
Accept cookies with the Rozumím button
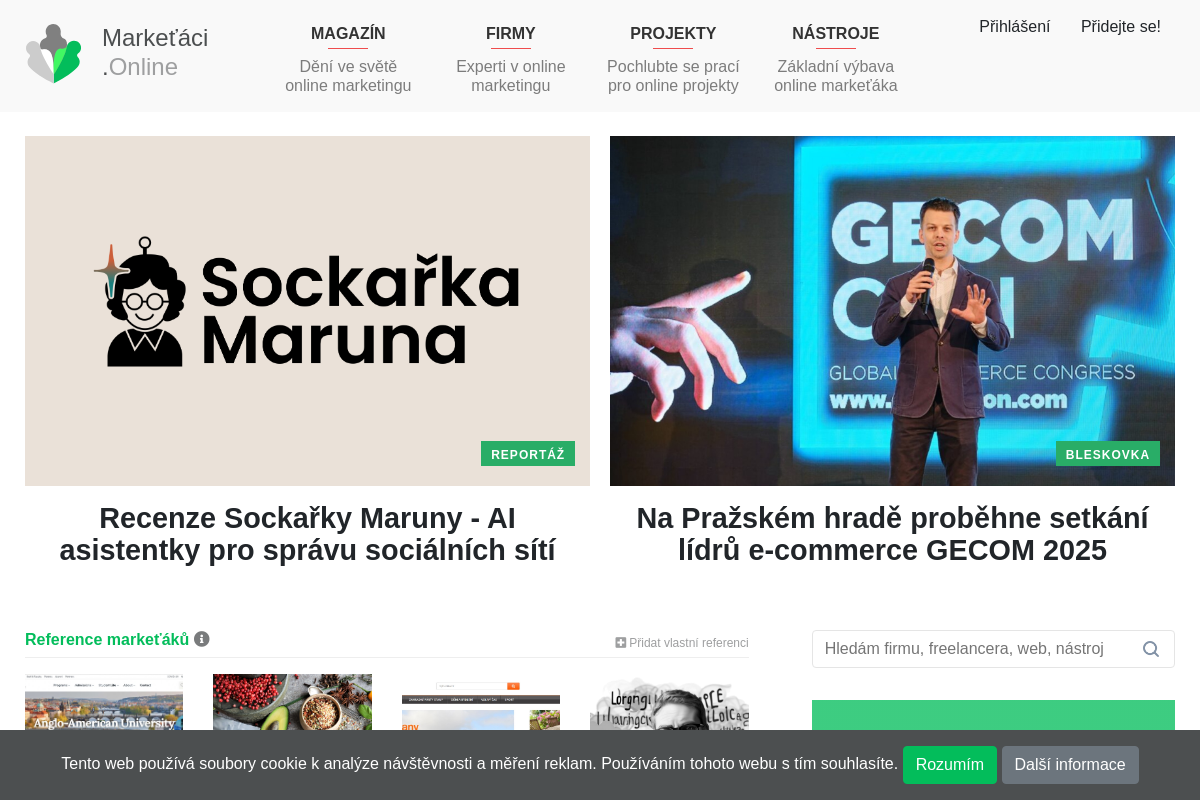950,765
